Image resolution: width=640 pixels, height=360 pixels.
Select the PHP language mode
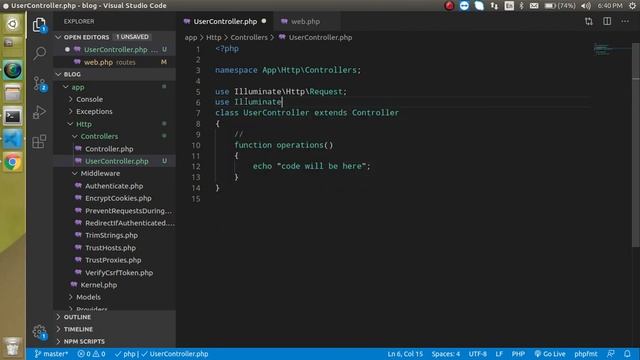(x=518, y=354)
